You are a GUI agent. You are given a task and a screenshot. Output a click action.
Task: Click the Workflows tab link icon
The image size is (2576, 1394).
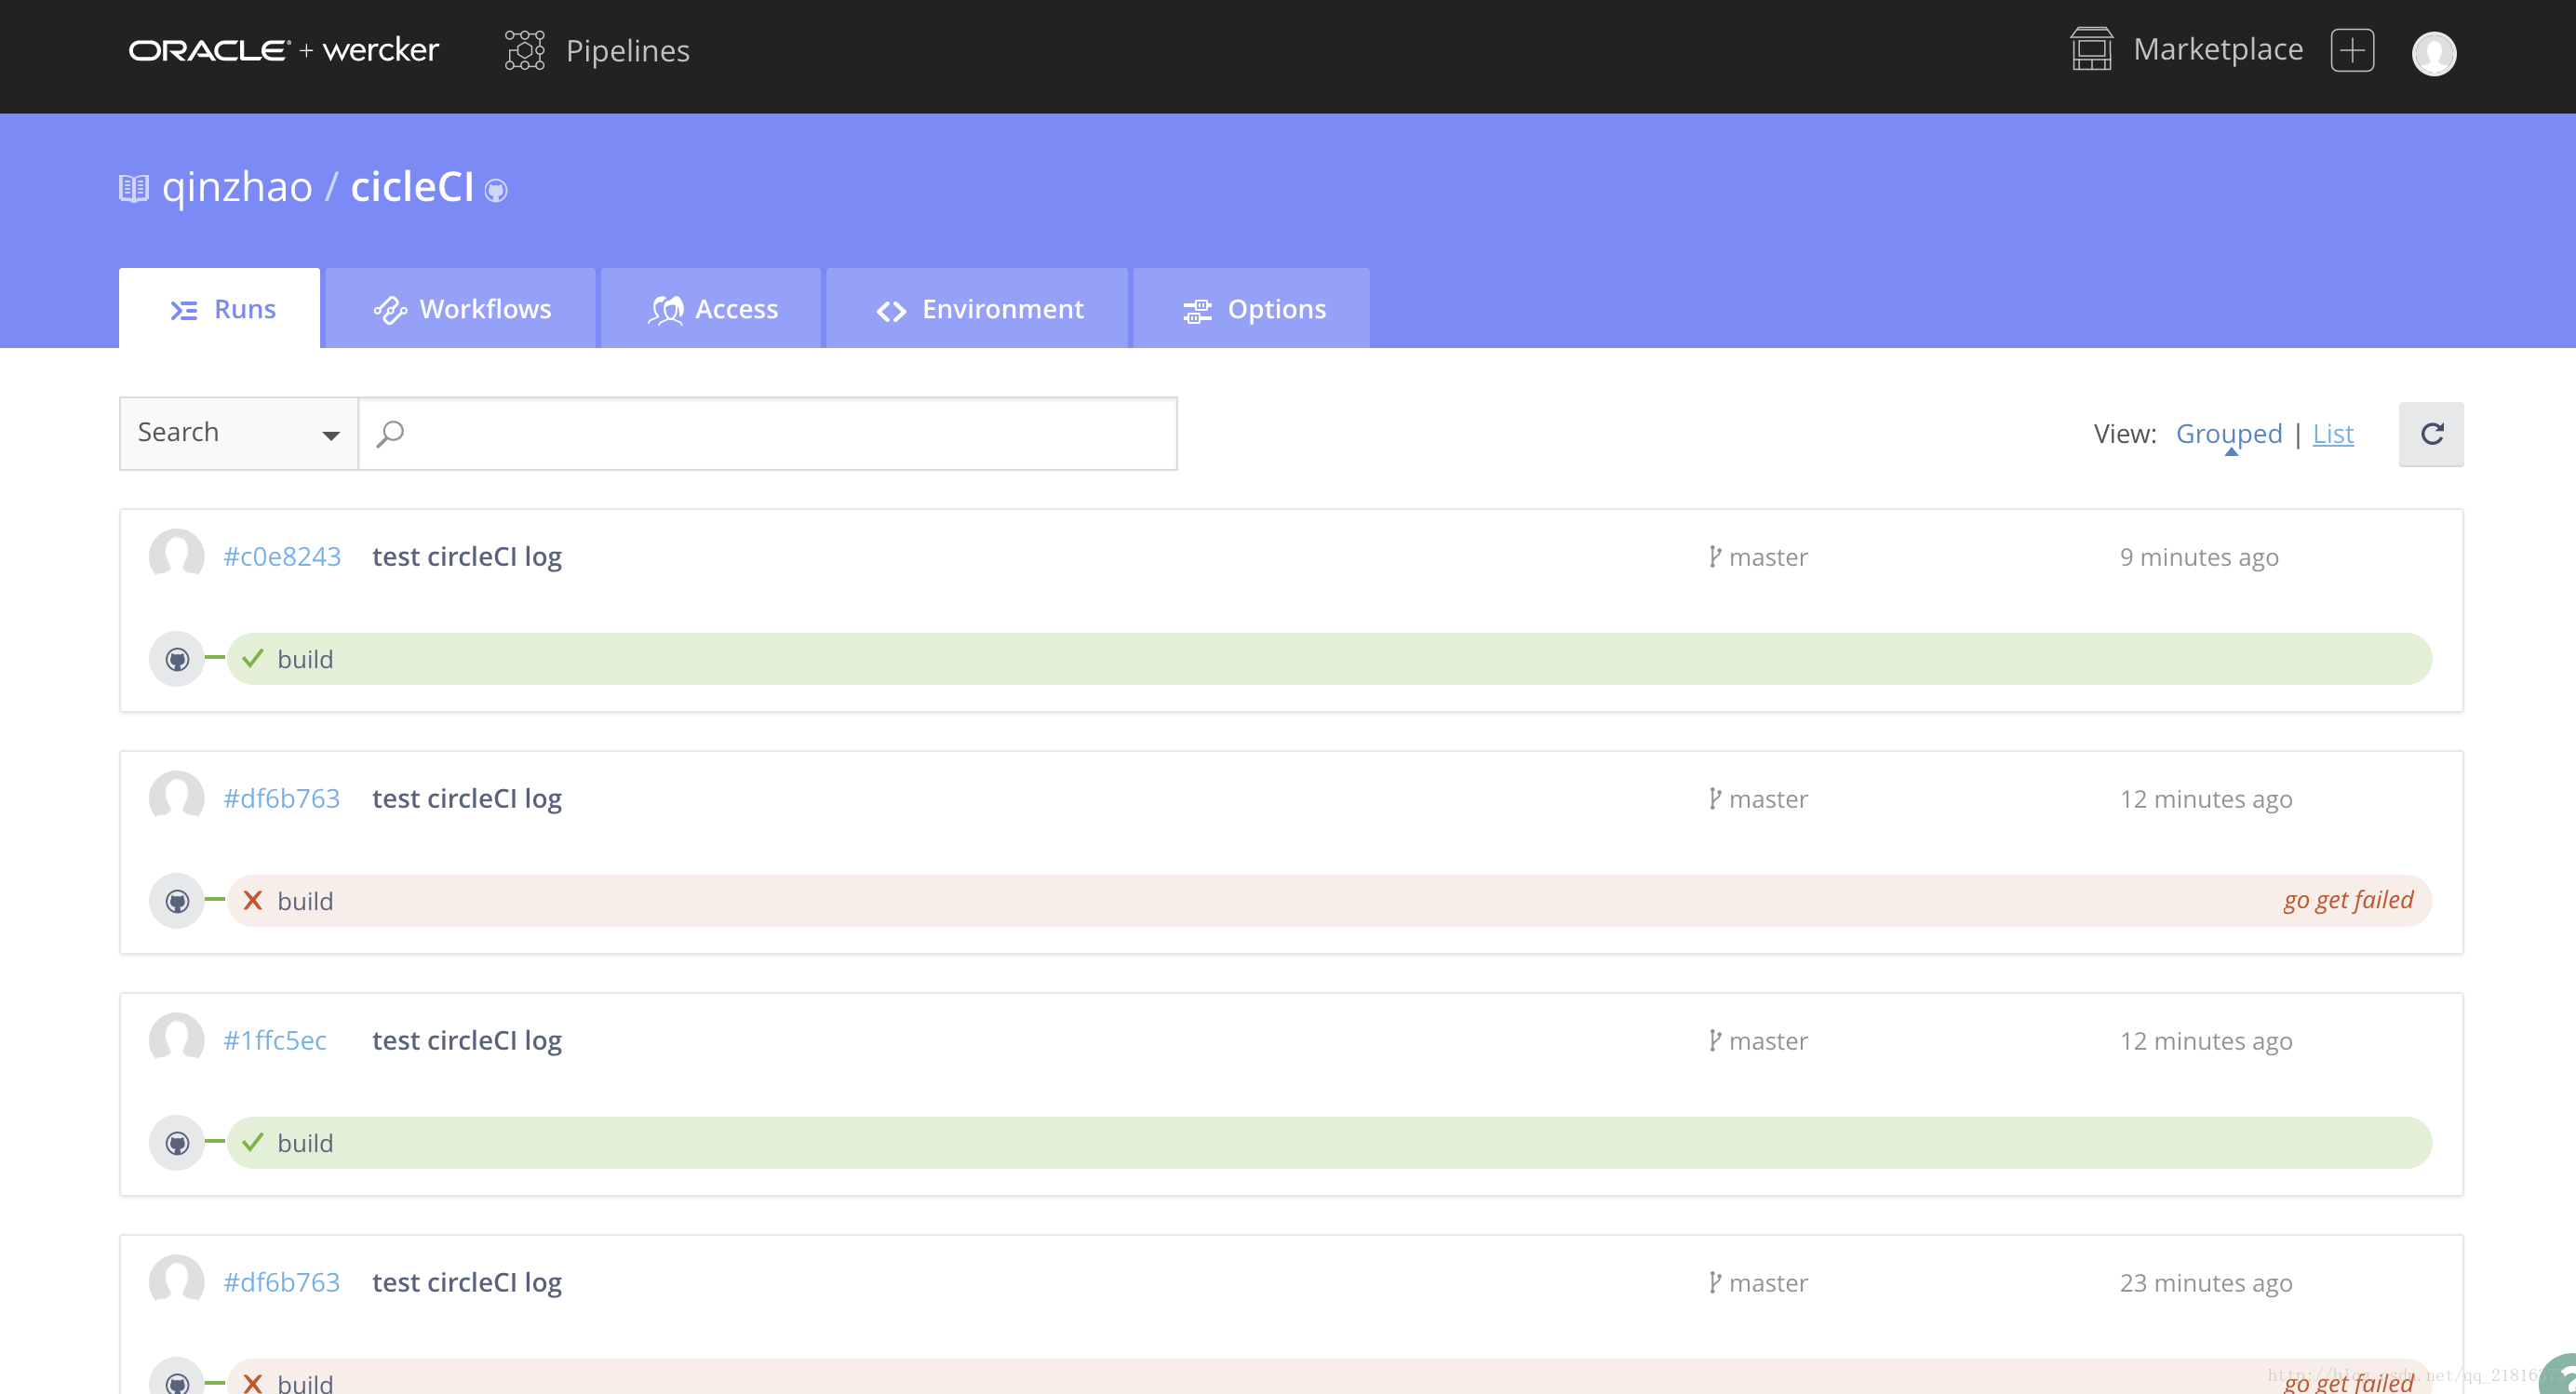pos(390,310)
